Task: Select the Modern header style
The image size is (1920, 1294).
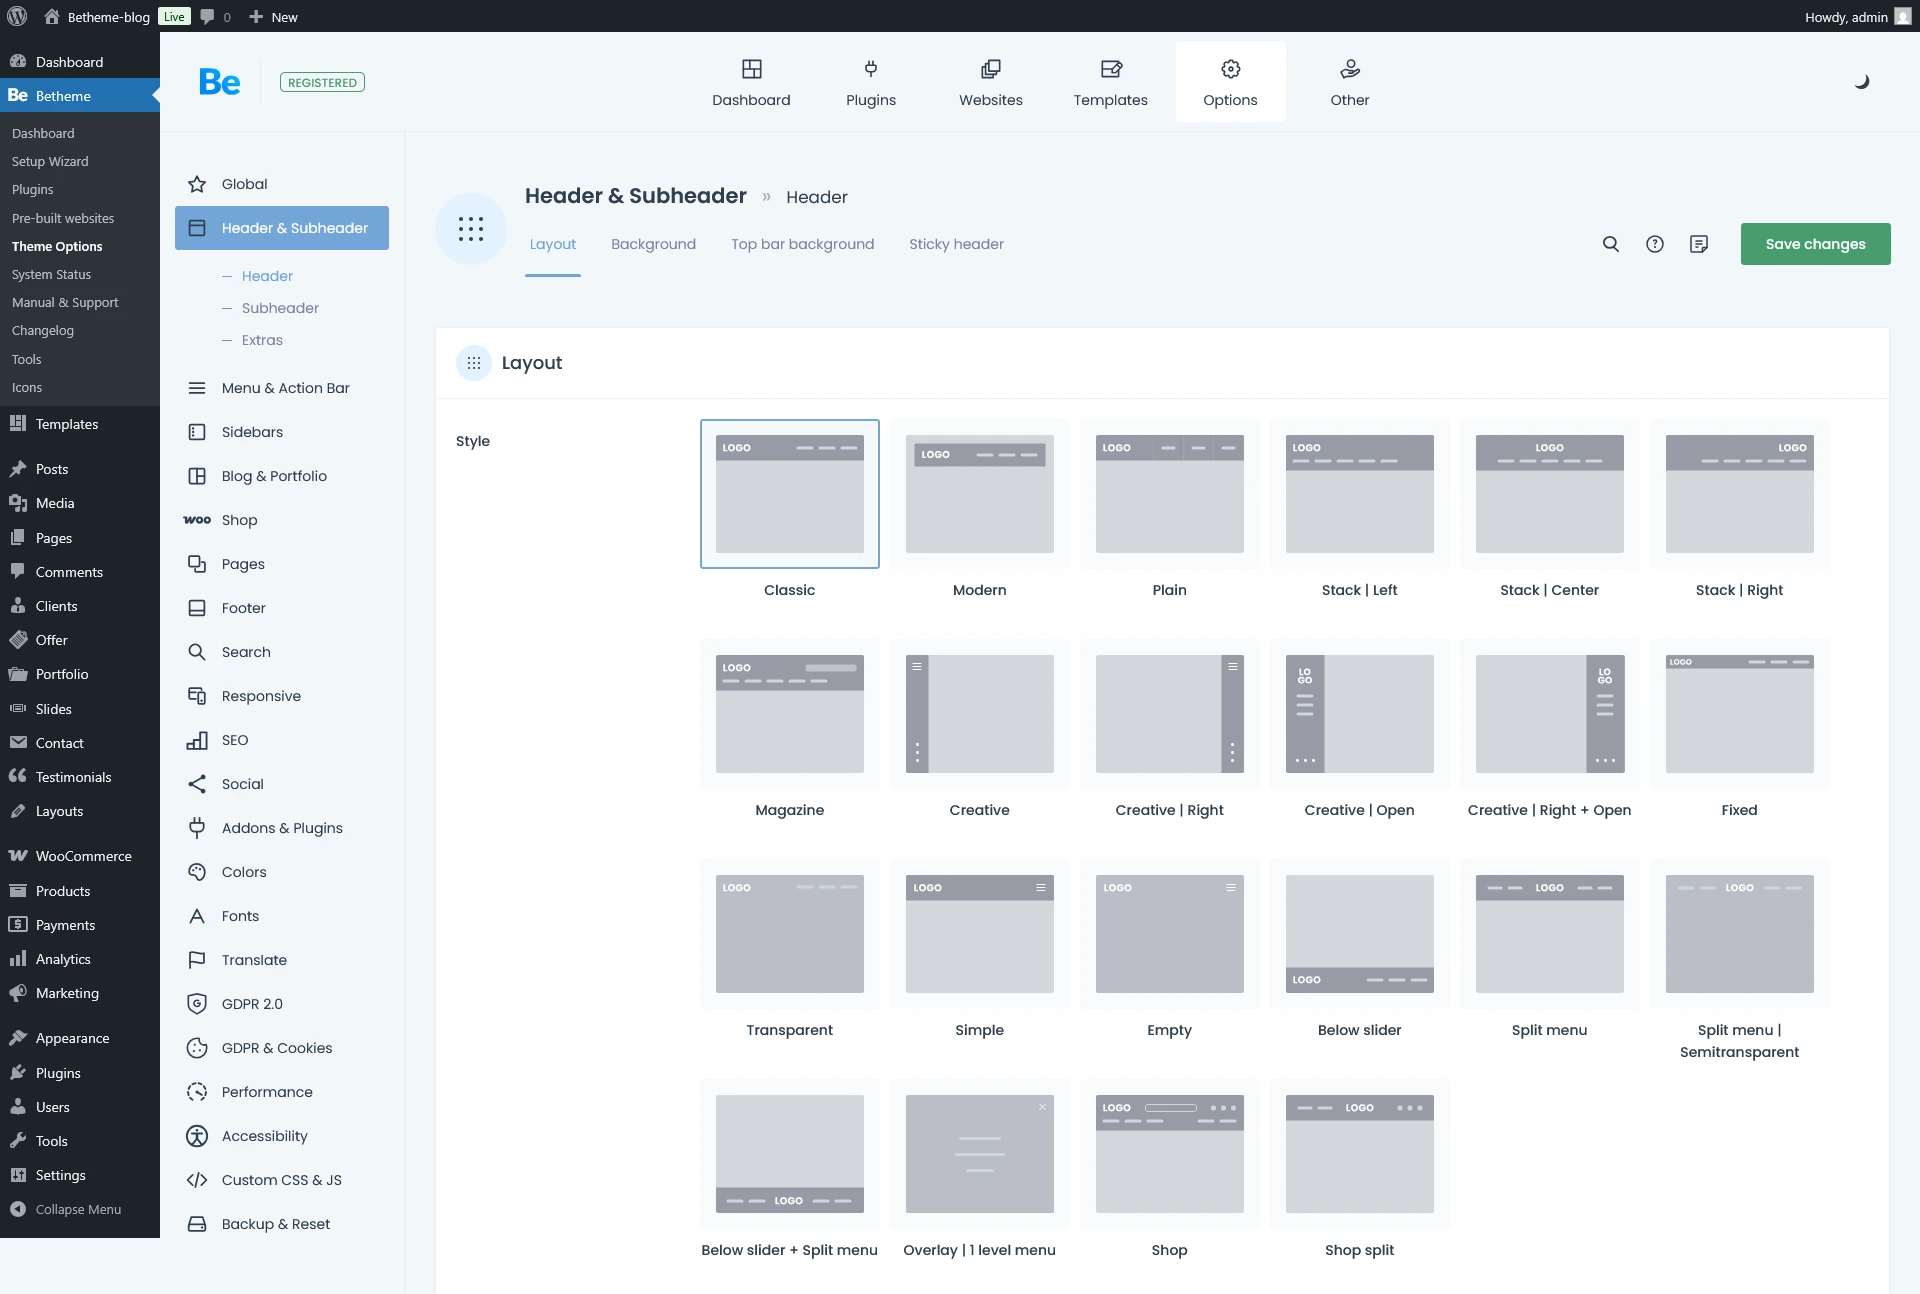Action: 979,494
